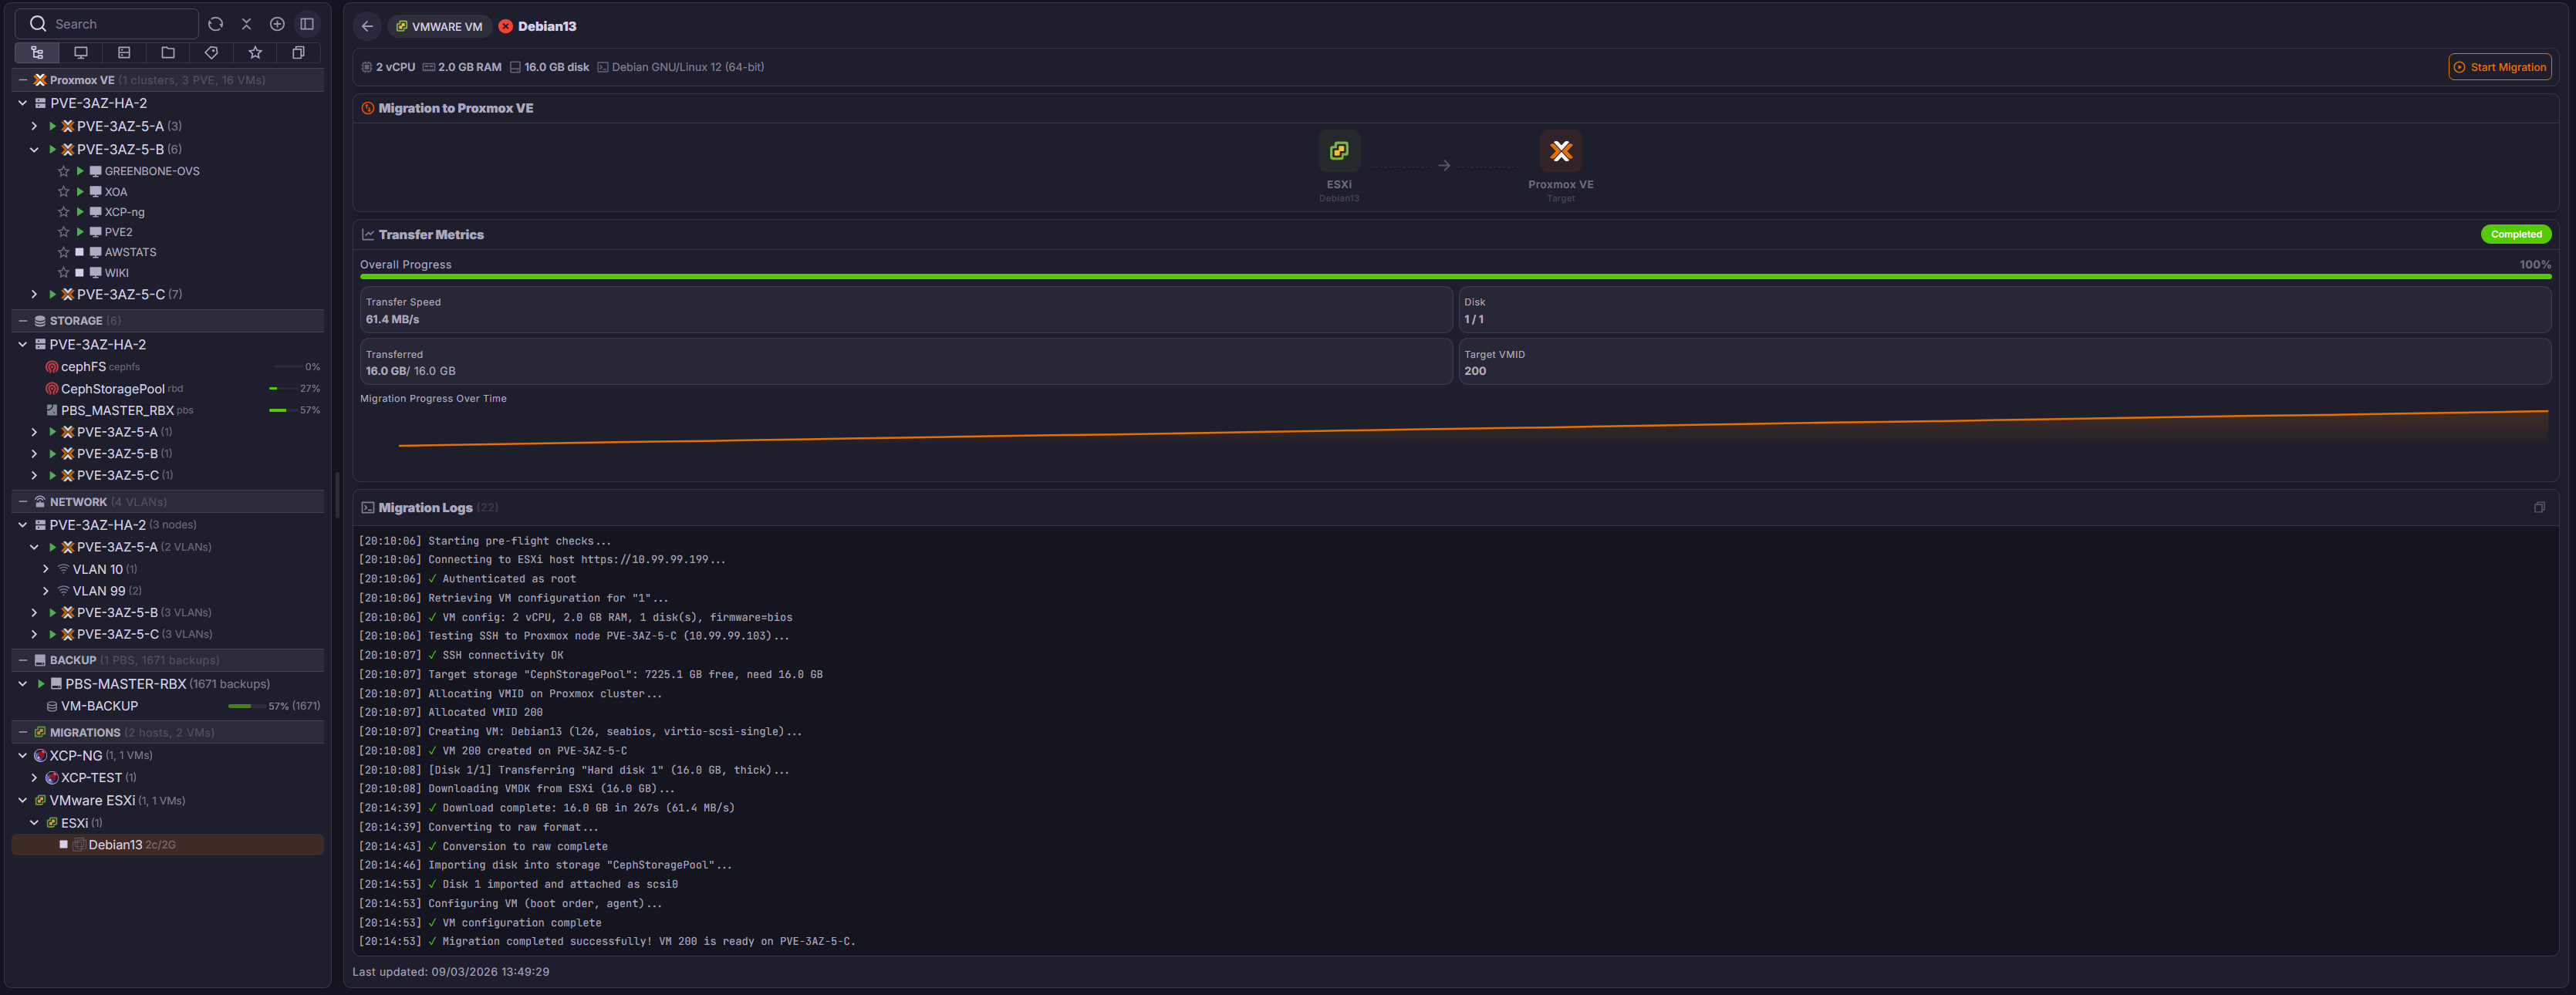The width and height of the screenshot is (2576, 995).
Task: Toggle the sidebar panel layout icon
Action: (x=307, y=24)
